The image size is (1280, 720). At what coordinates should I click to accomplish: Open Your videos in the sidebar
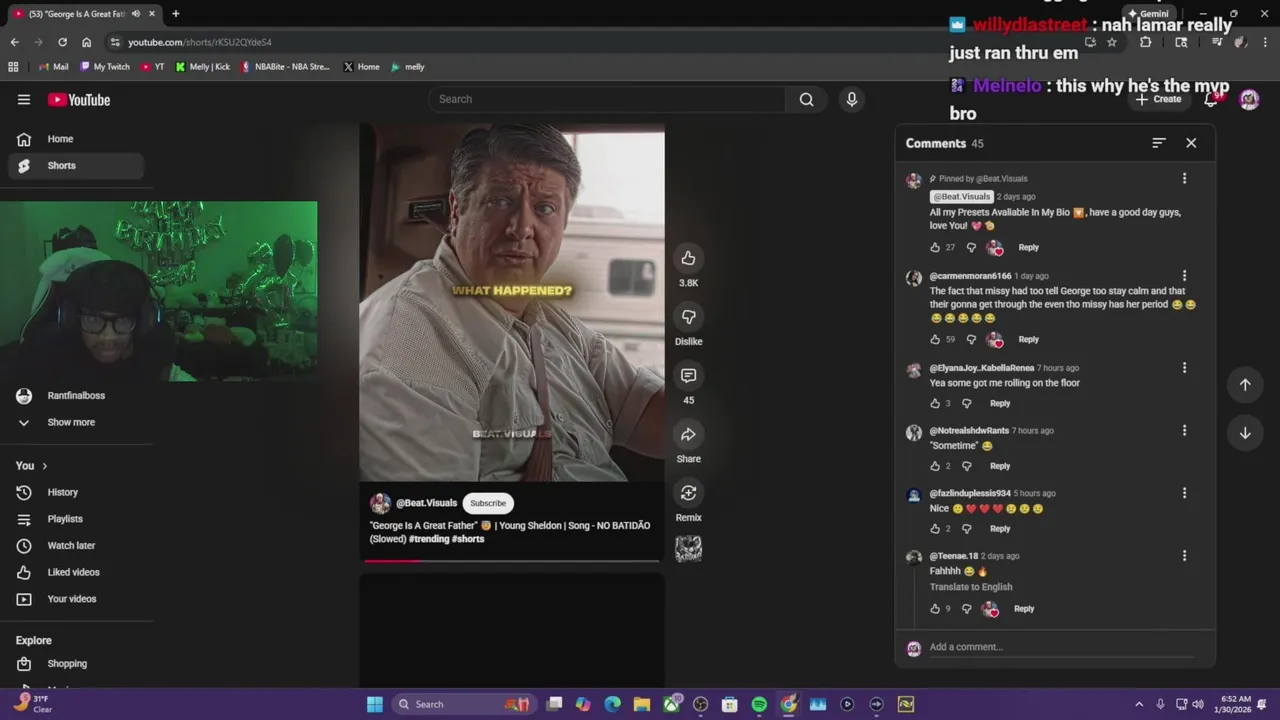point(76,599)
